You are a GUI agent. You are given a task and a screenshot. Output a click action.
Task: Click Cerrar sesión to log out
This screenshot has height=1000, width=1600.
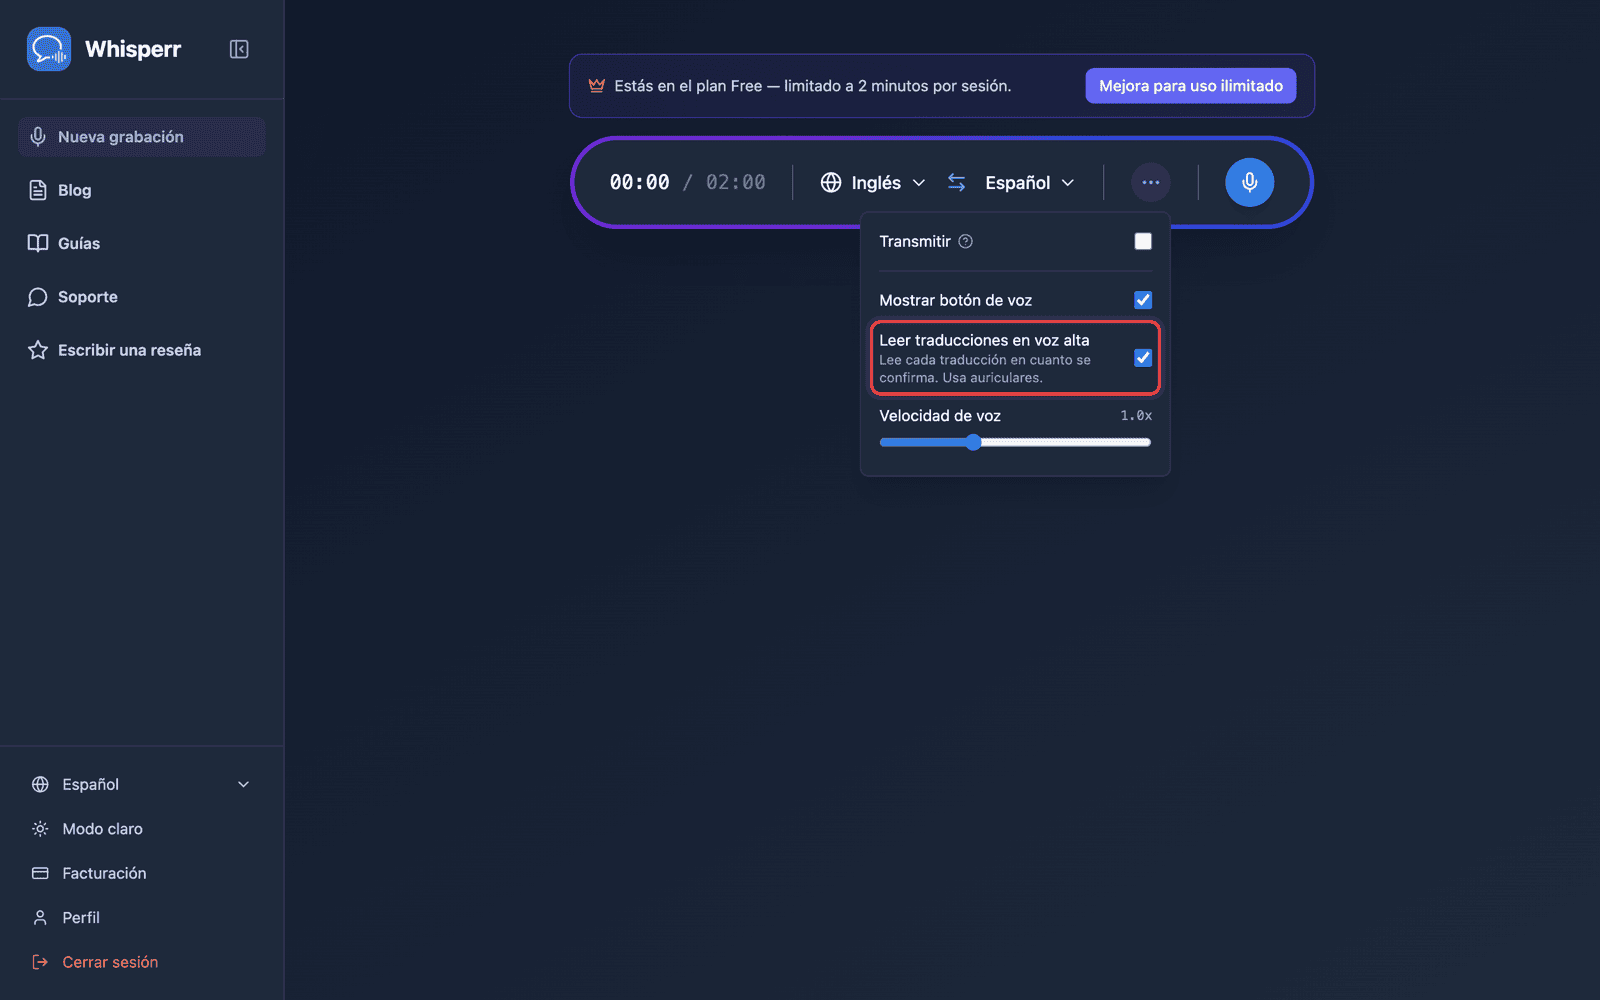pos(141,962)
